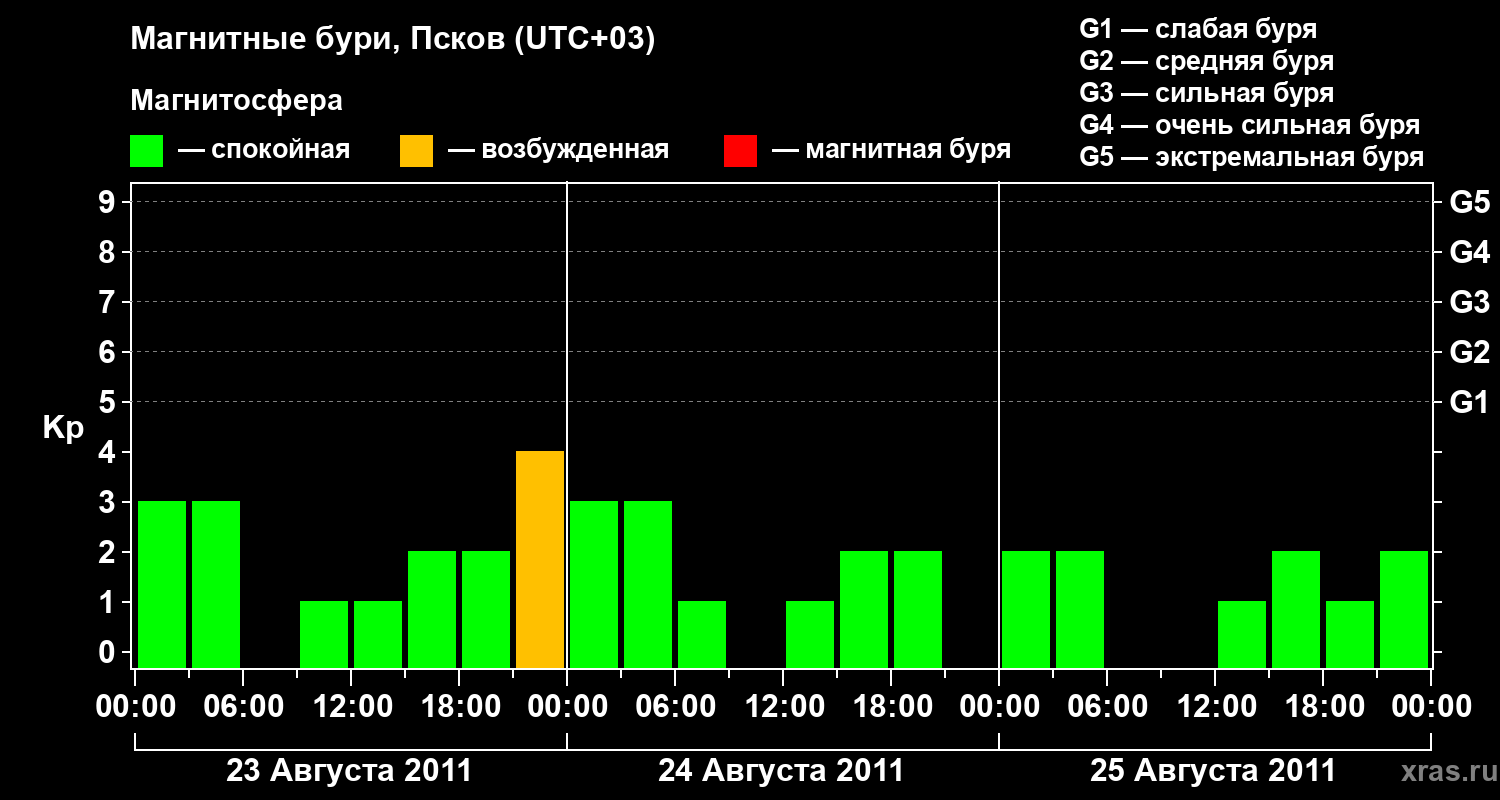Click legend label '— возбужденная'
Viewport: 1500px width, 800px height.
click(x=558, y=150)
